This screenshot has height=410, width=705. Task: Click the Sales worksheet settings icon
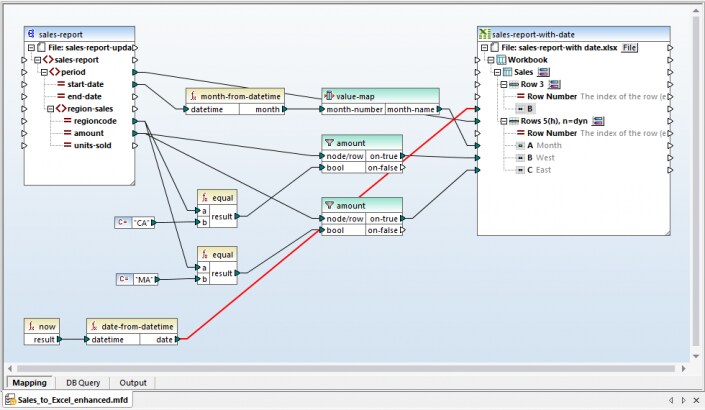click(544, 72)
